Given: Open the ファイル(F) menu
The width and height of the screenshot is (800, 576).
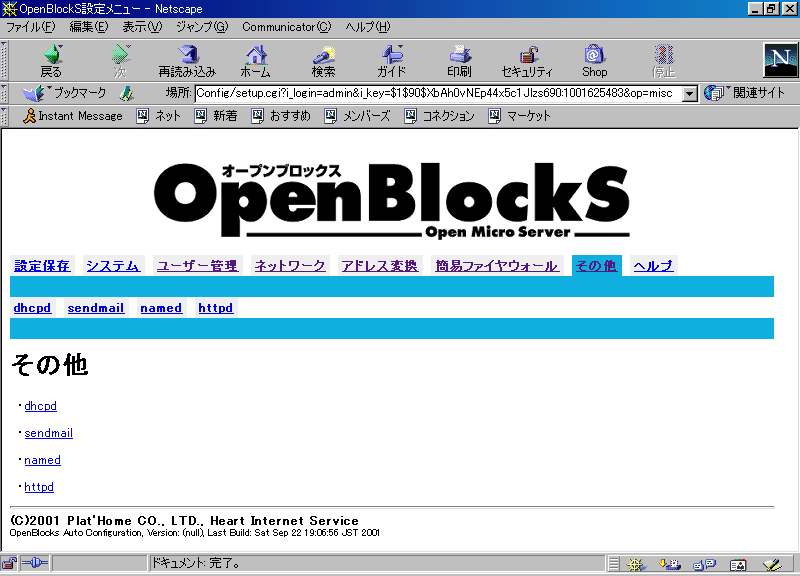Looking at the screenshot, I should 31,27.
